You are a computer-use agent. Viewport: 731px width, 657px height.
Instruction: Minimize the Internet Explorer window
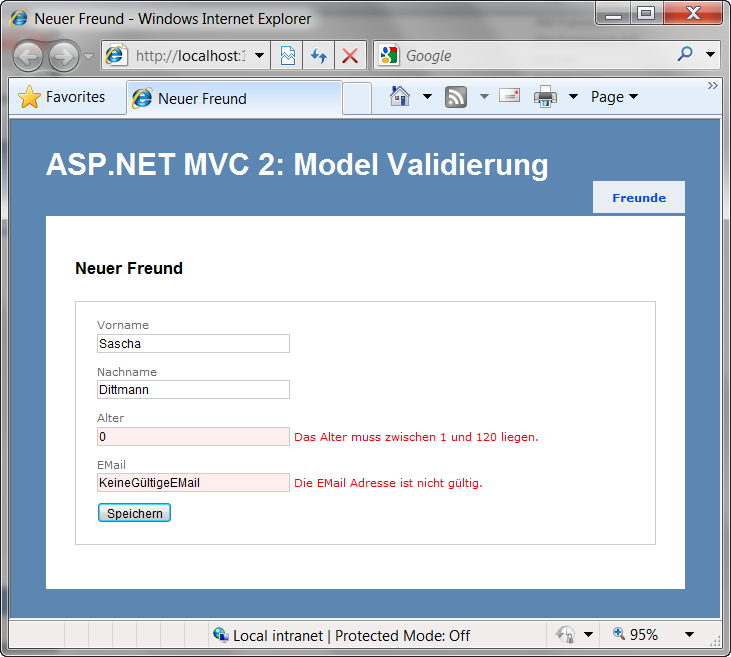[x=613, y=14]
